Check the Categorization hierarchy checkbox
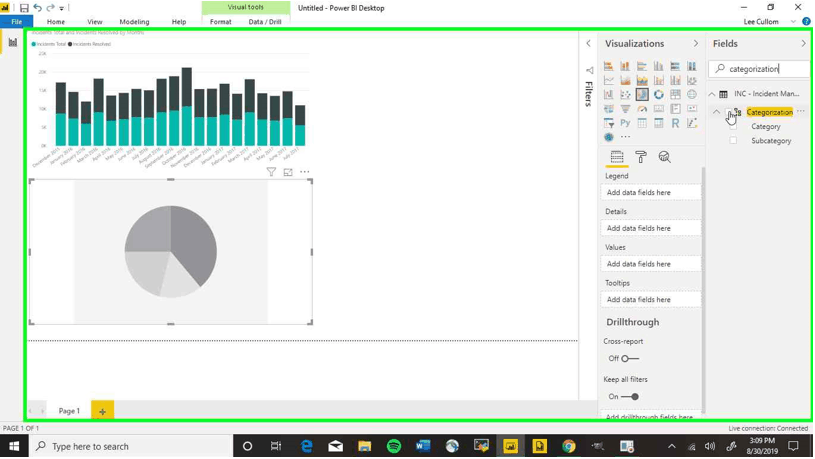815x459 pixels. (729, 112)
